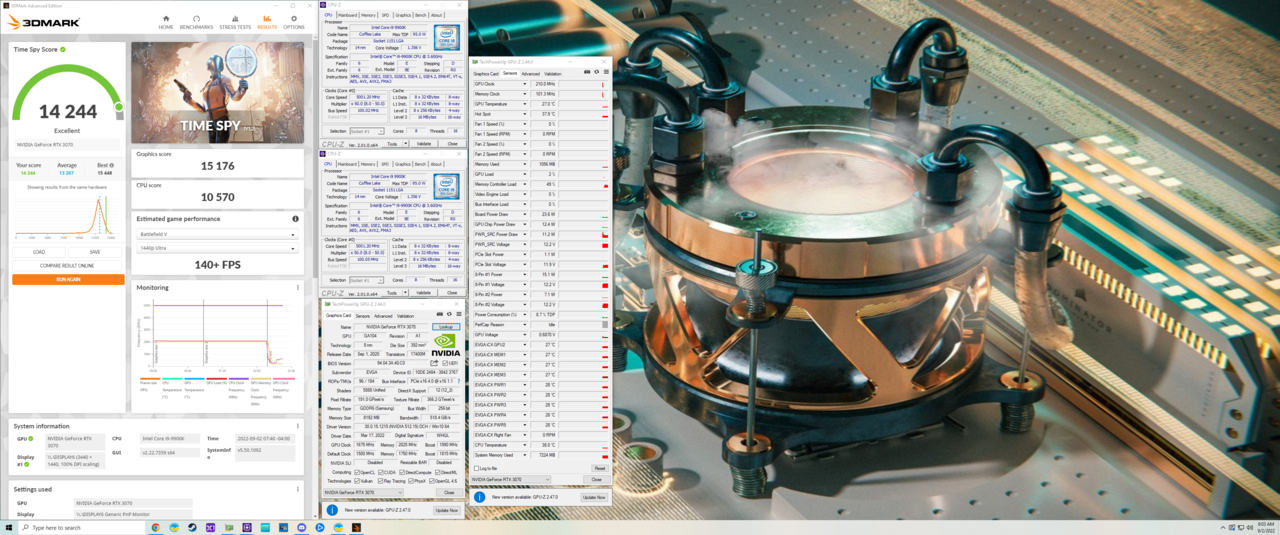Click the Lookup button in GPU-Z
1280x535 pixels.
(445, 327)
